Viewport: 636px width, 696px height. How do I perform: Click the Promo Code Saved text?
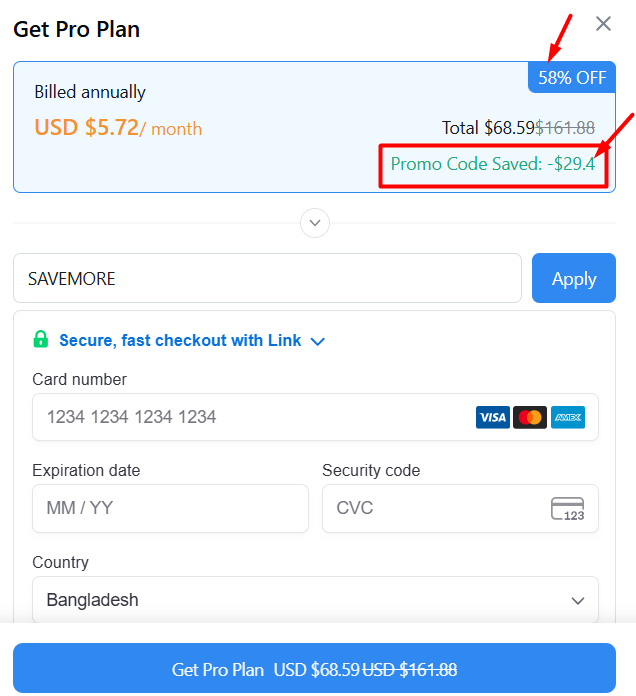[x=492, y=164]
